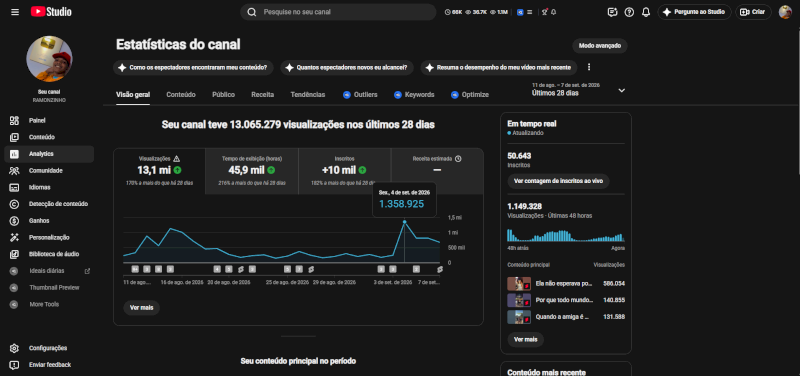Click the eye icon showing 1.1M
The image size is (800, 376).
pyautogui.click(x=492, y=12)
